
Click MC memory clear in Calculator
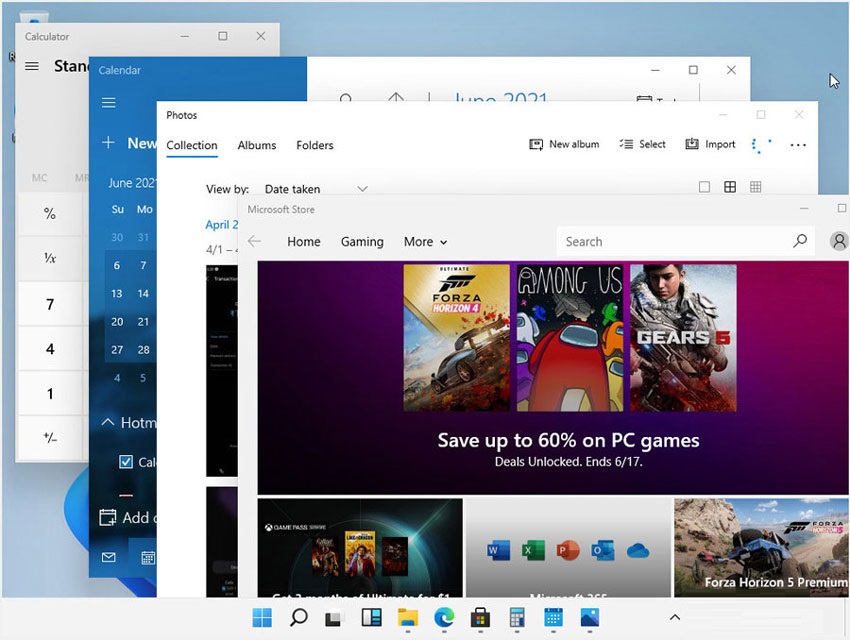click(40, 178)
